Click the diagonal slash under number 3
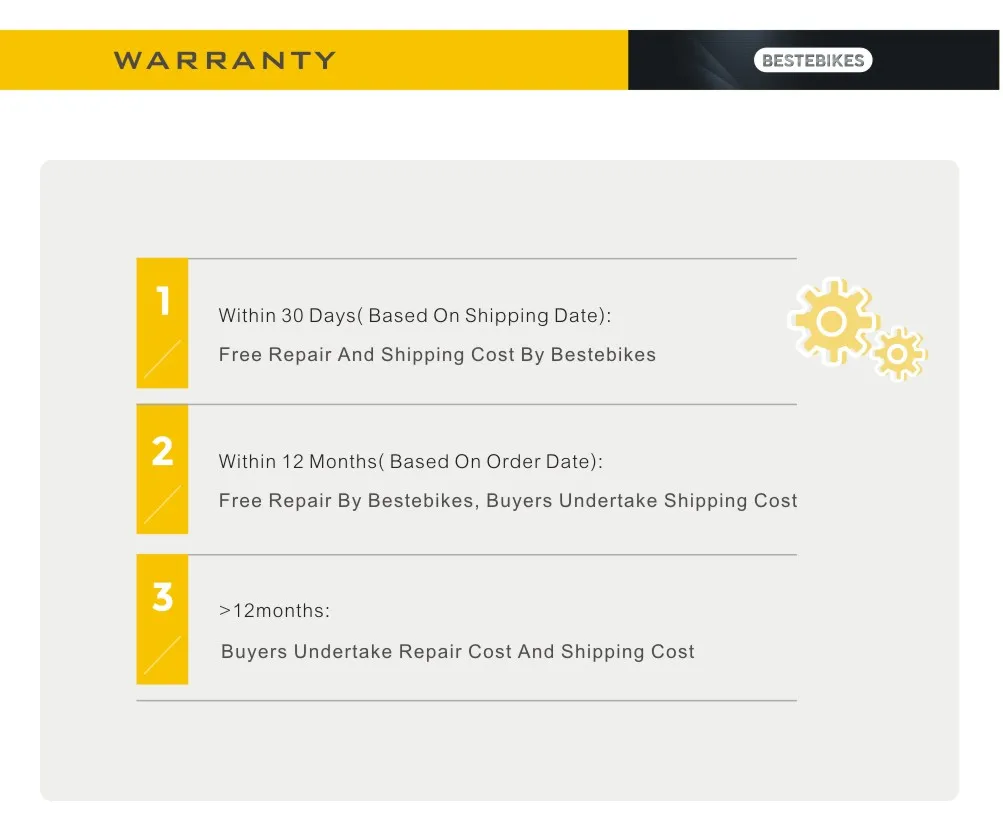 pos(162,655)
